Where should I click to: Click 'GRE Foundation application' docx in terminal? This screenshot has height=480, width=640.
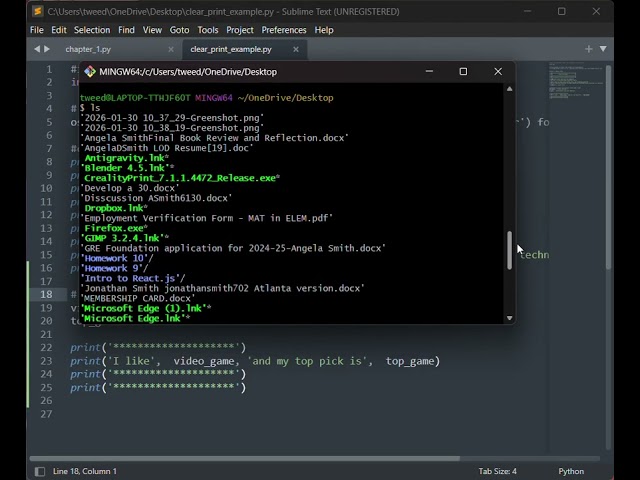click(x=233, y=248)
